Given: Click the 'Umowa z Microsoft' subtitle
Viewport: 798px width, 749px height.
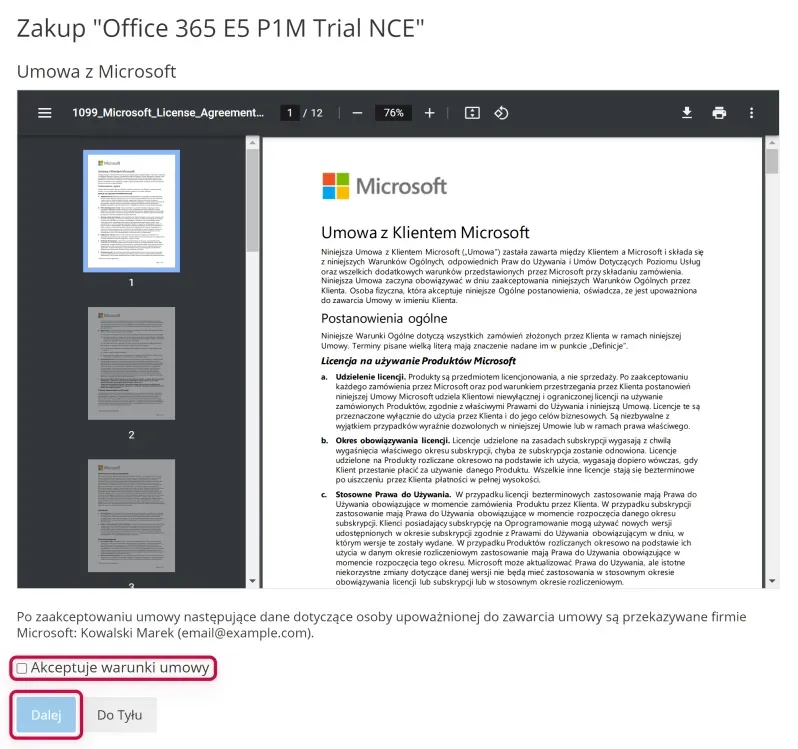Looking at the screenshot, I should pos(96,72).
